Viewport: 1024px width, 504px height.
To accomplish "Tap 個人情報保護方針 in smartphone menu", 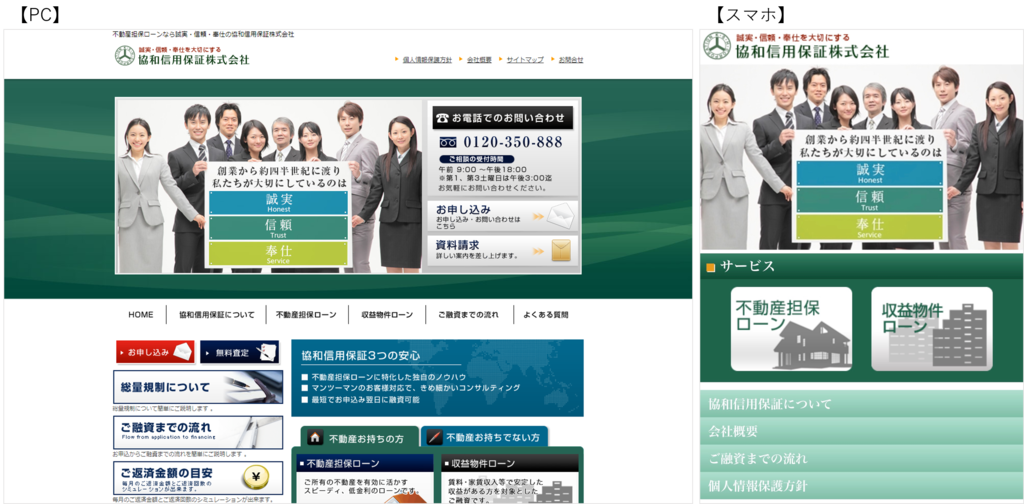I will [x=861, y=486].
